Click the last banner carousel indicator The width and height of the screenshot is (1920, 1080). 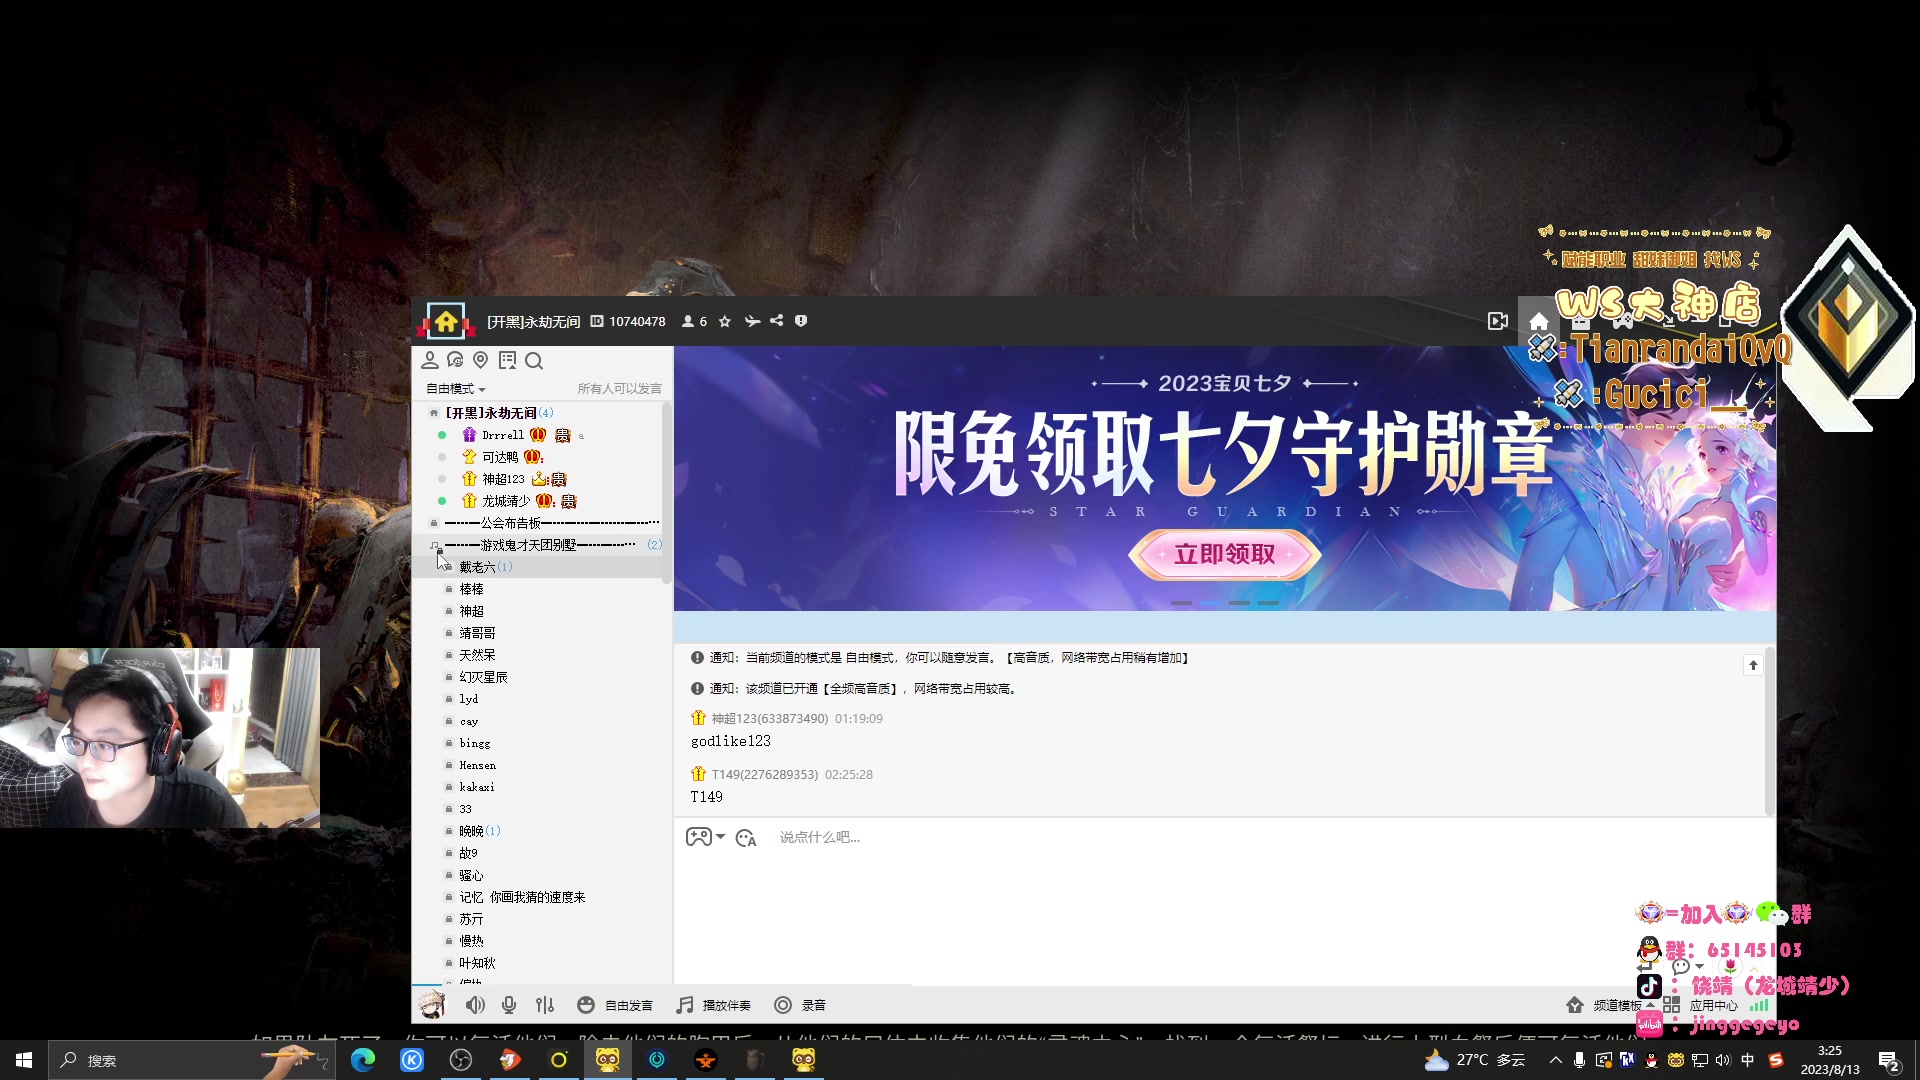(1268, 603)
